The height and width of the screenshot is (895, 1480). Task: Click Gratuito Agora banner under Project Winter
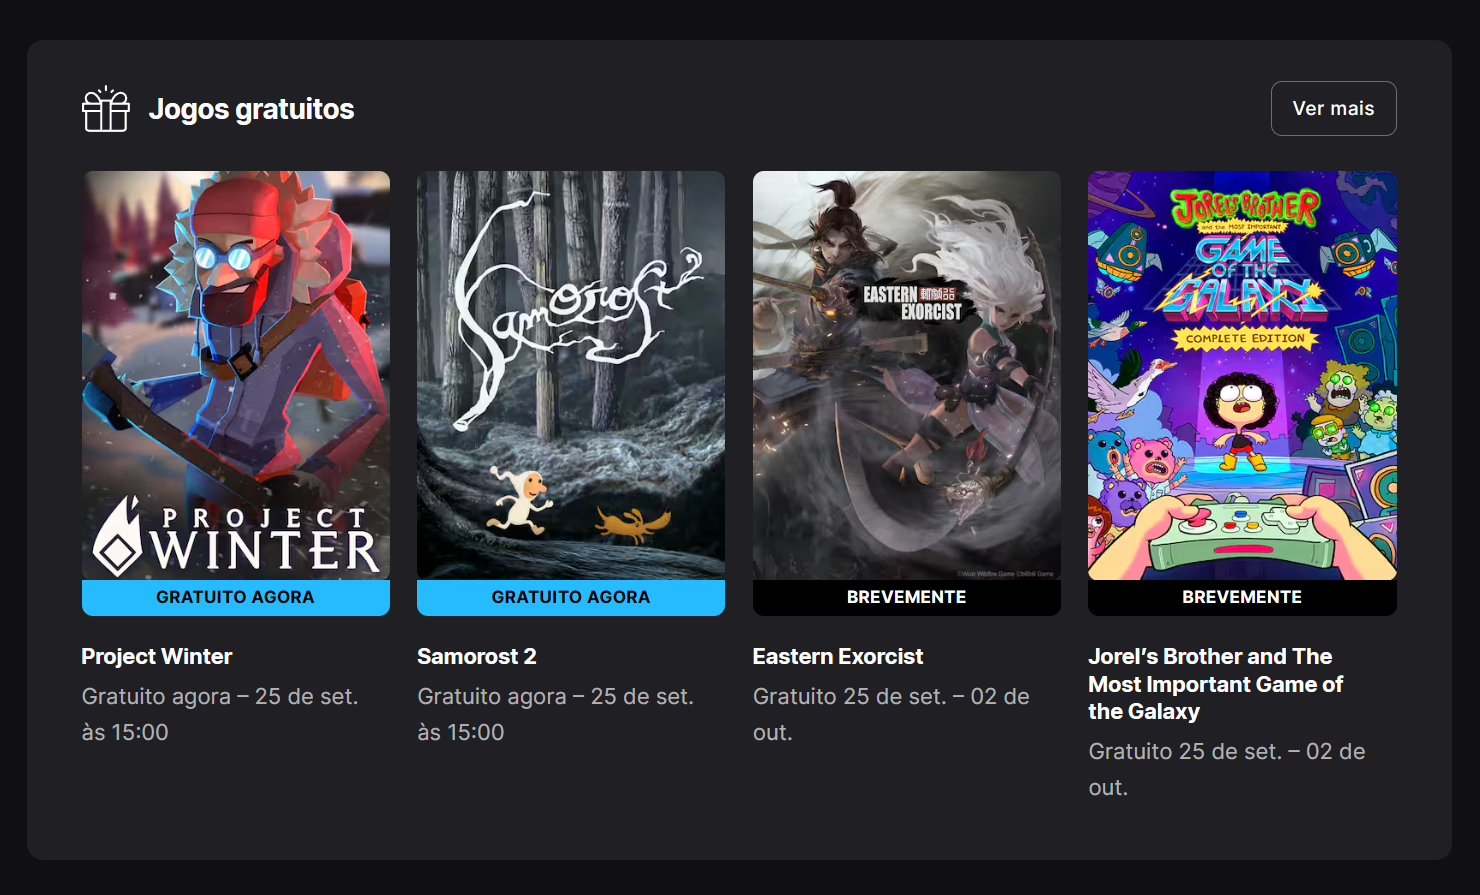click(236, 597)
